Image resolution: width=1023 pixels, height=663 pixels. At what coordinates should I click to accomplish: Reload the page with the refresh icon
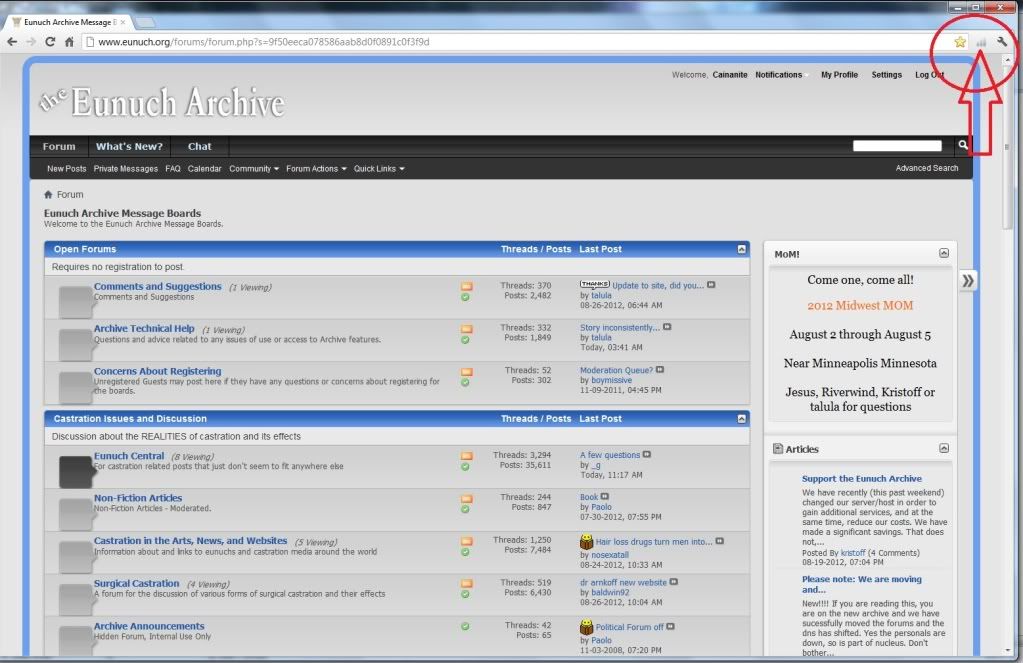(x=50, y=42)
